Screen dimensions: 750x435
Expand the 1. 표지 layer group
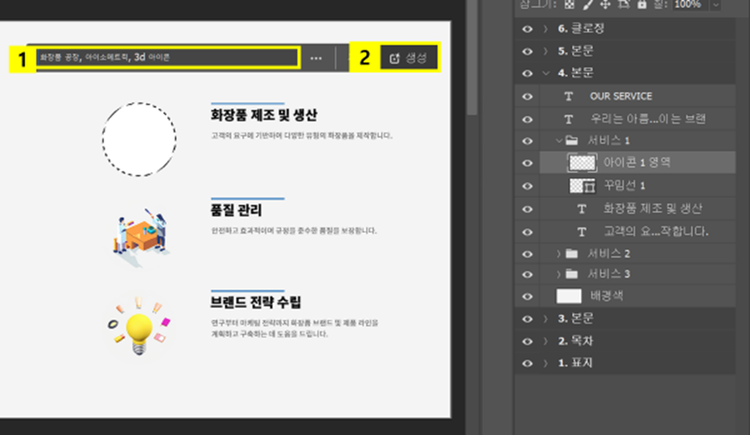tap(546, 363)
